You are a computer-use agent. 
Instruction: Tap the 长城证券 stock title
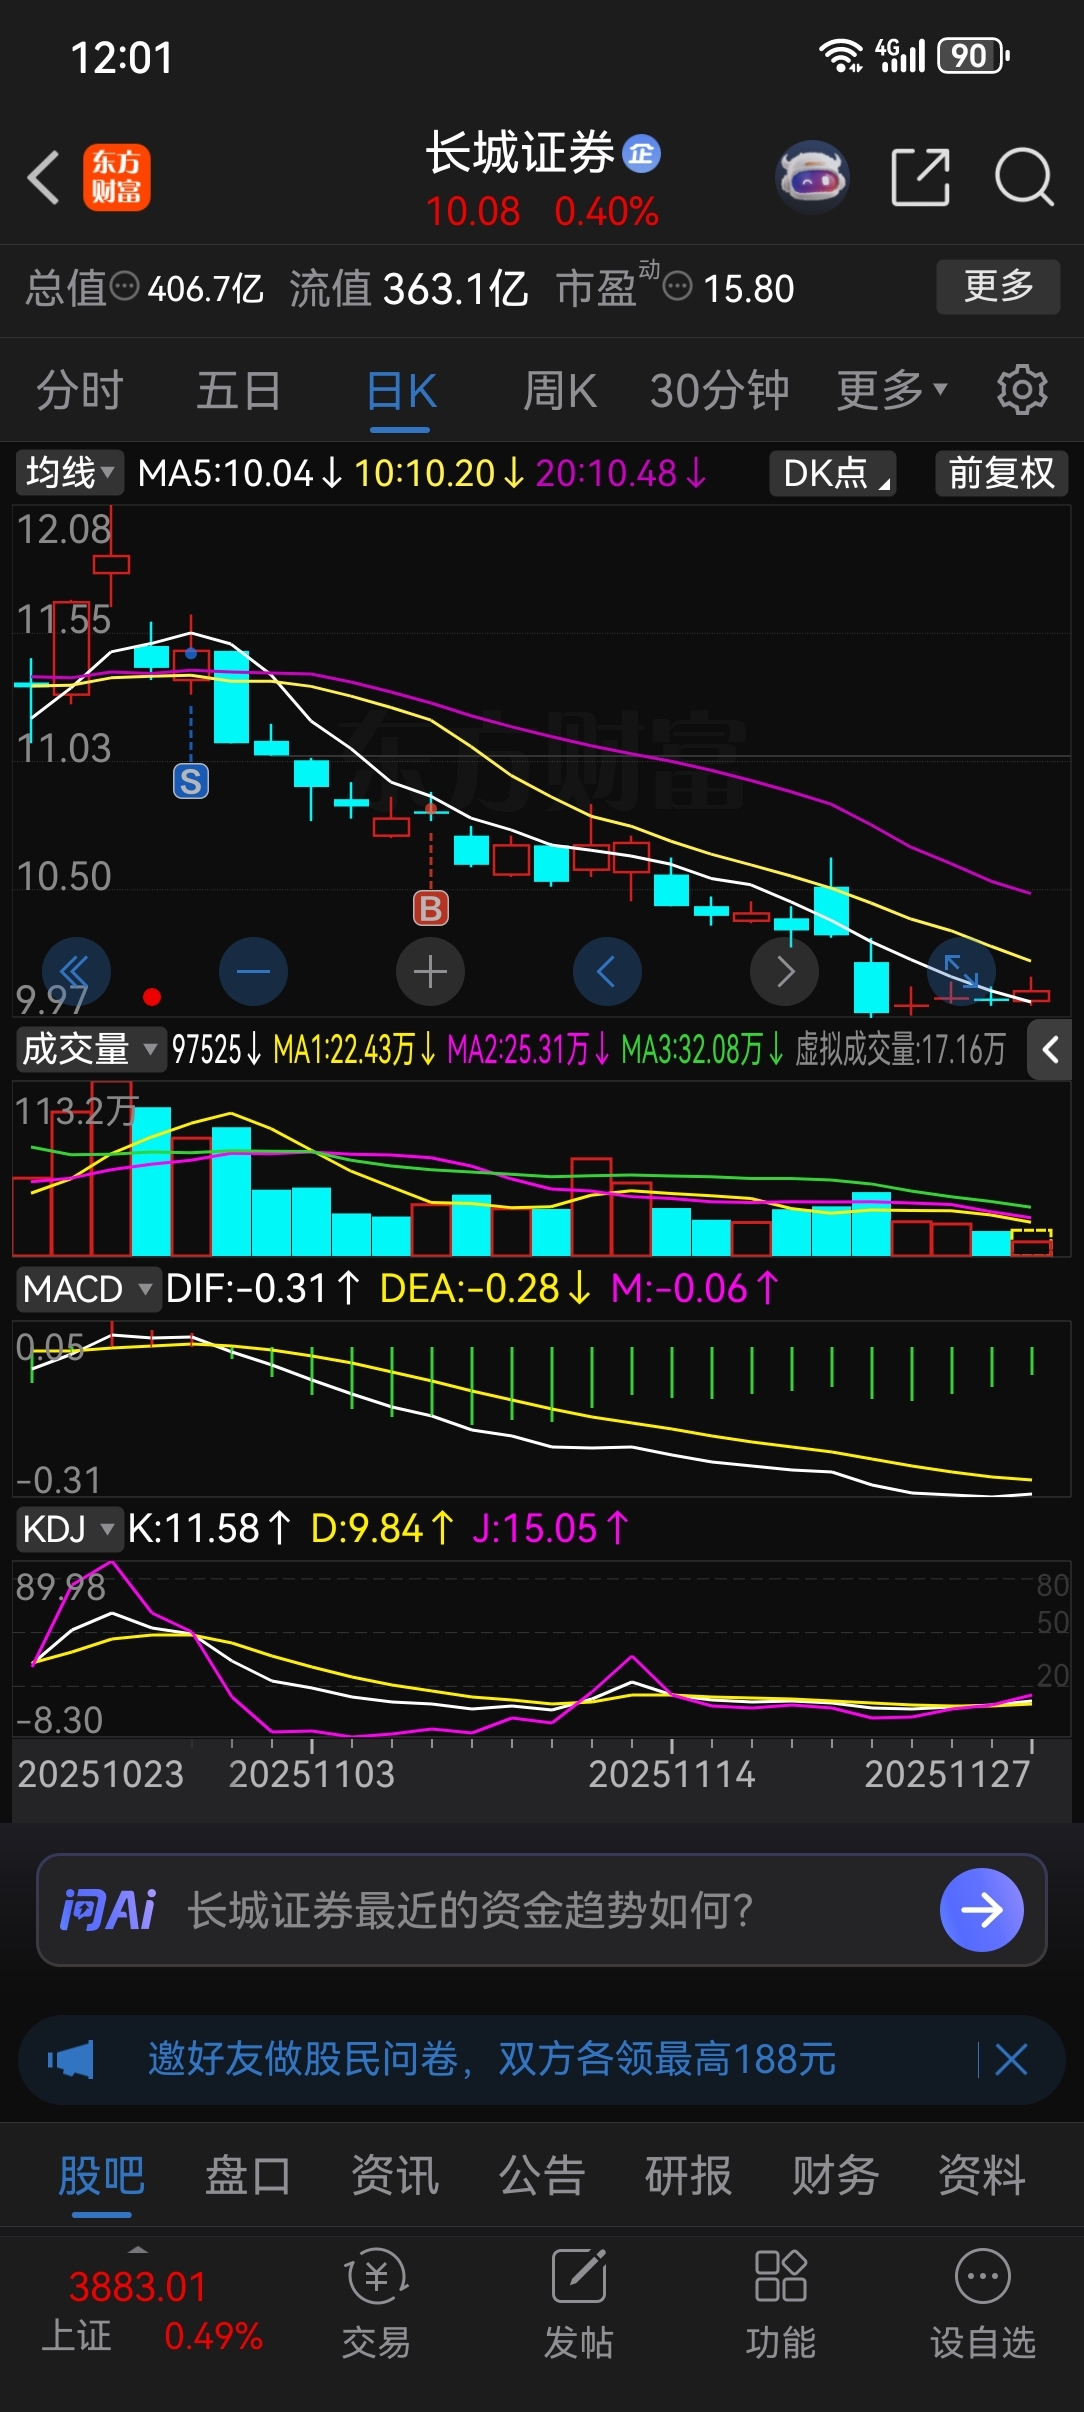(520, 153)
